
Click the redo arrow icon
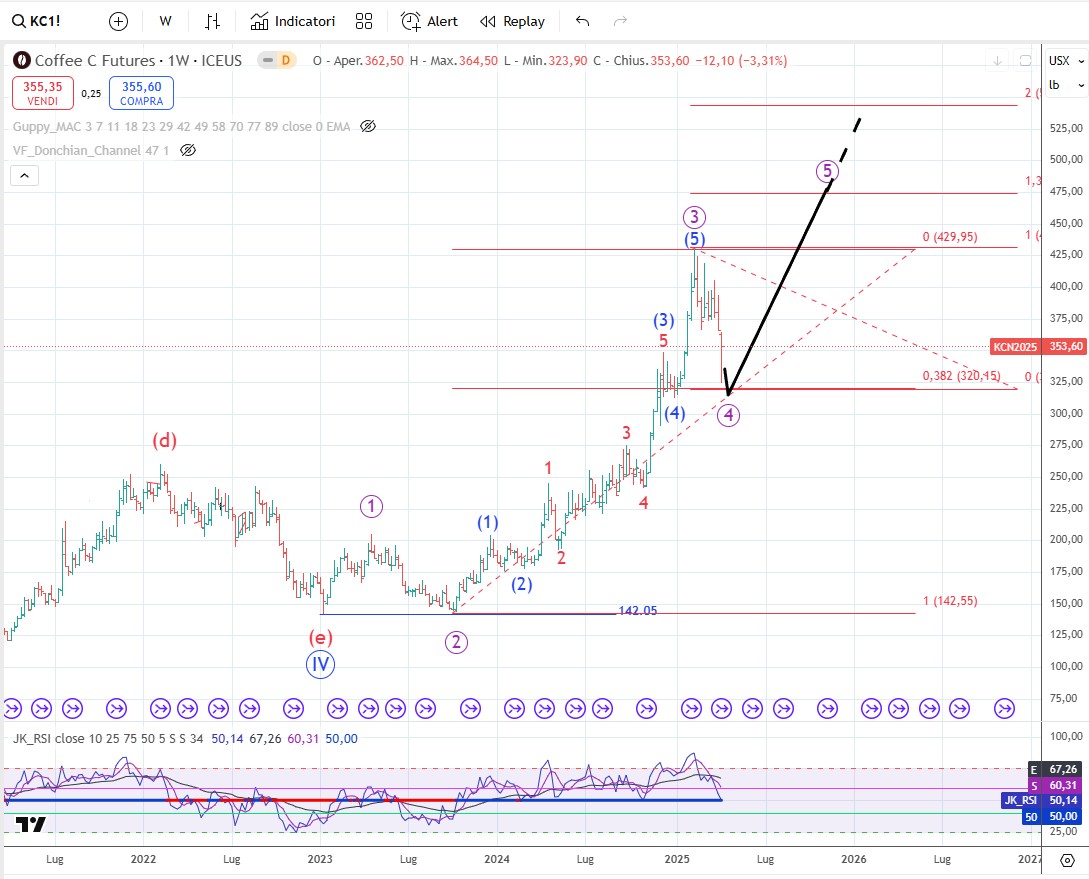[620, 21]
